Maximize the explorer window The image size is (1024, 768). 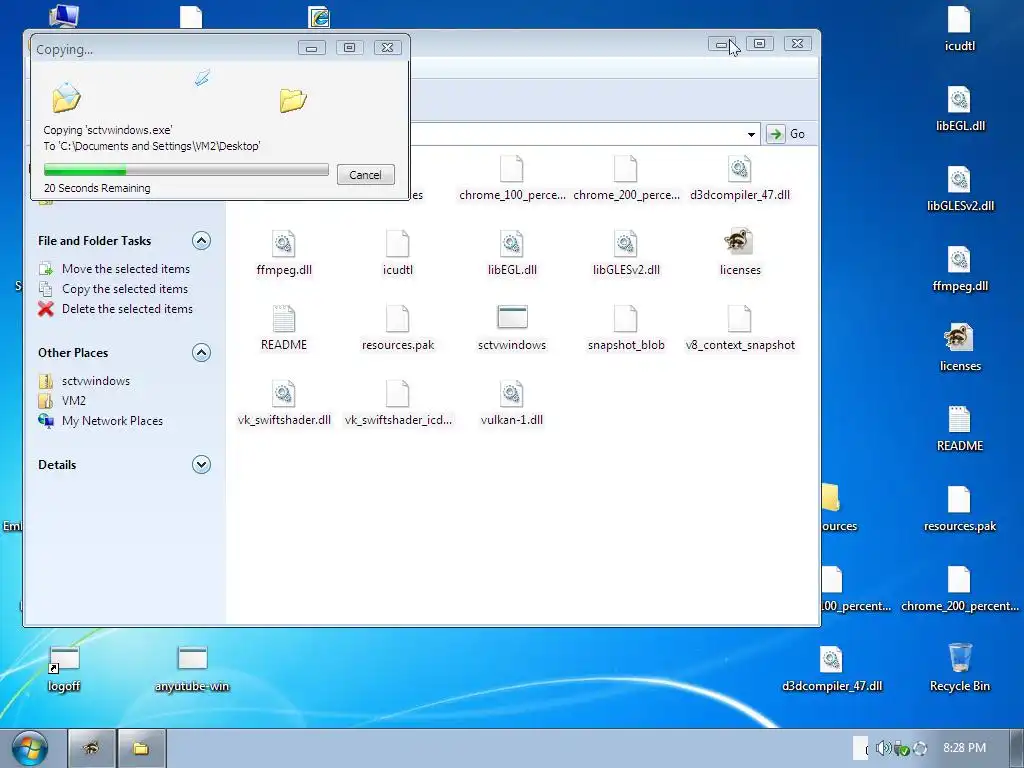[x=760, y=44]
